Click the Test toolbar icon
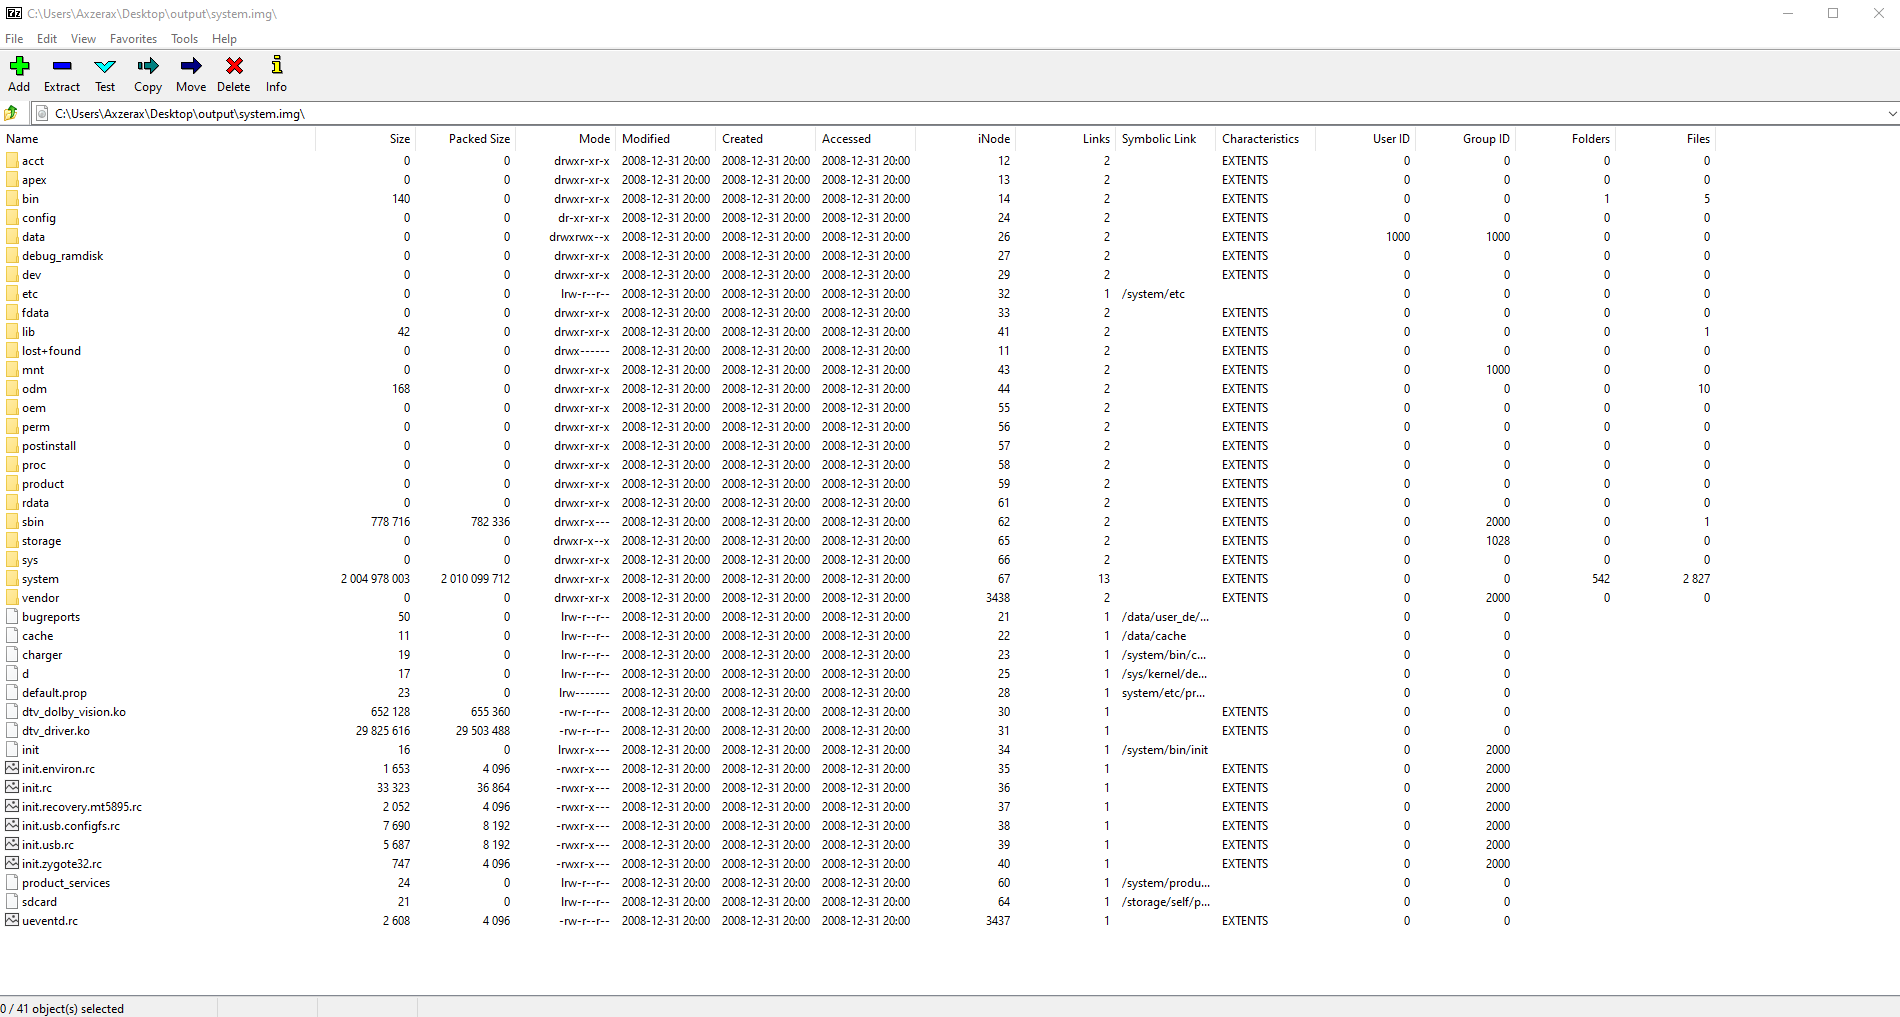1900x1017 pixels. tap(105, 66)
